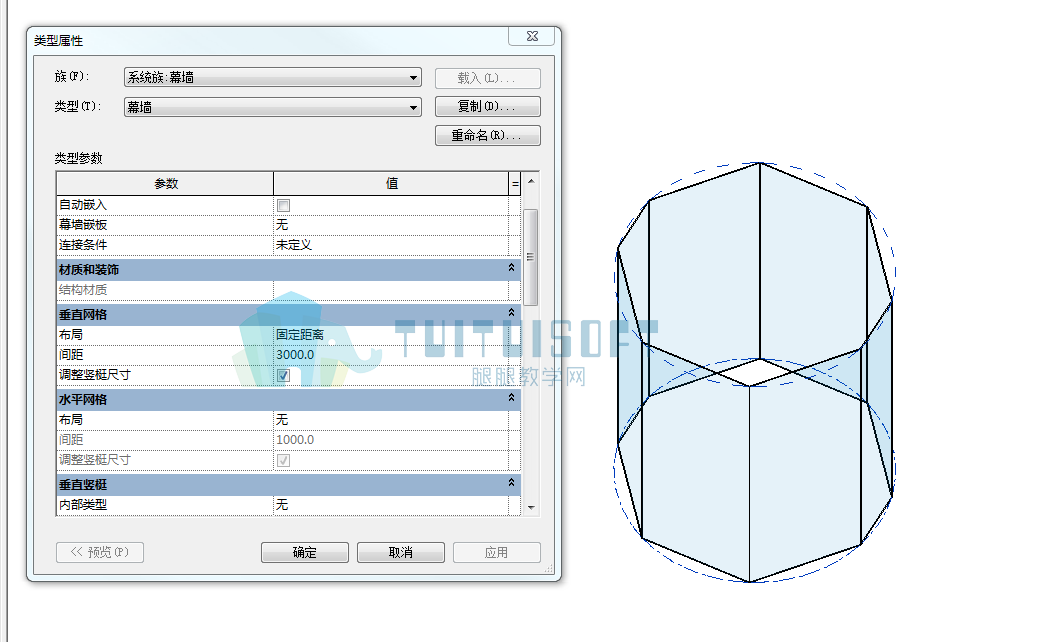
Task: Collapse the 垂直网格 section
Action: [512, 313]
